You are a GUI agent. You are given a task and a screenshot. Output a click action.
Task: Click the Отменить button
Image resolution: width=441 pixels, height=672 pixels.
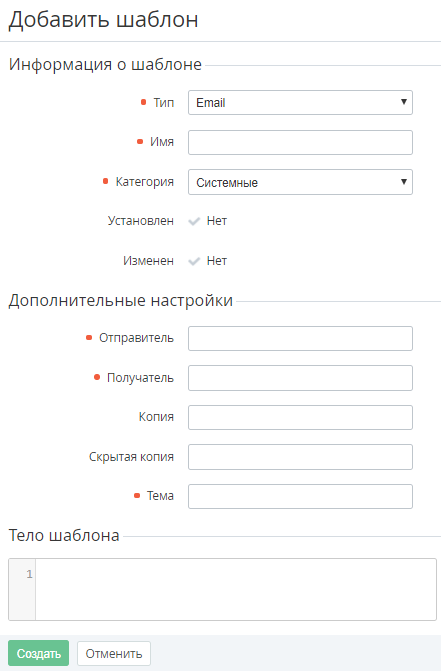coord(114,654)
